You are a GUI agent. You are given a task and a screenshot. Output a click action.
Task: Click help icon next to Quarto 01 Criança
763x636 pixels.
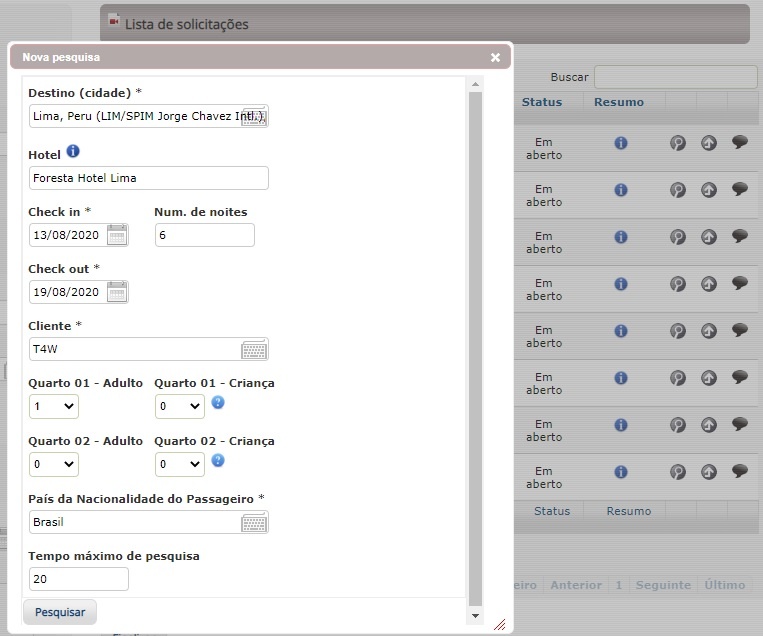pos(218,402)
